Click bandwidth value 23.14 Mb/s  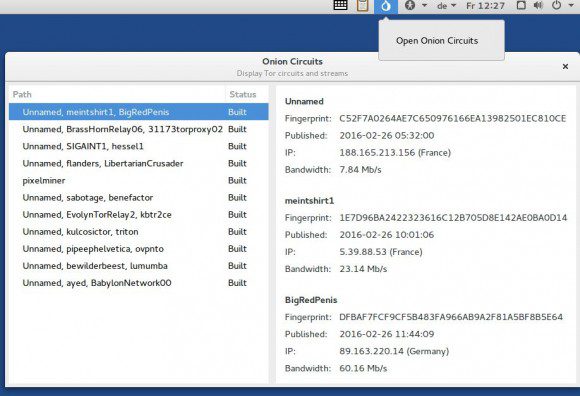(363, 269)
